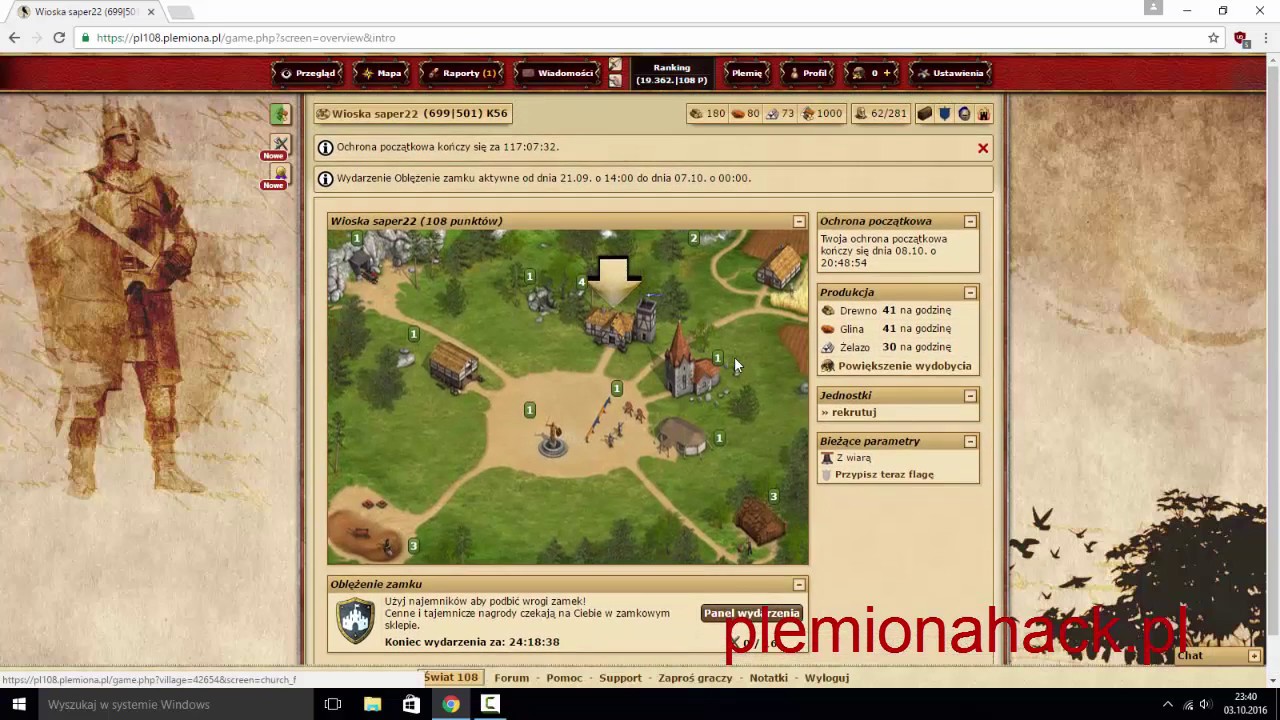Collapse the Oblężenie zamku panel
Screen dimensions: 1280x720
click(799, 584)
